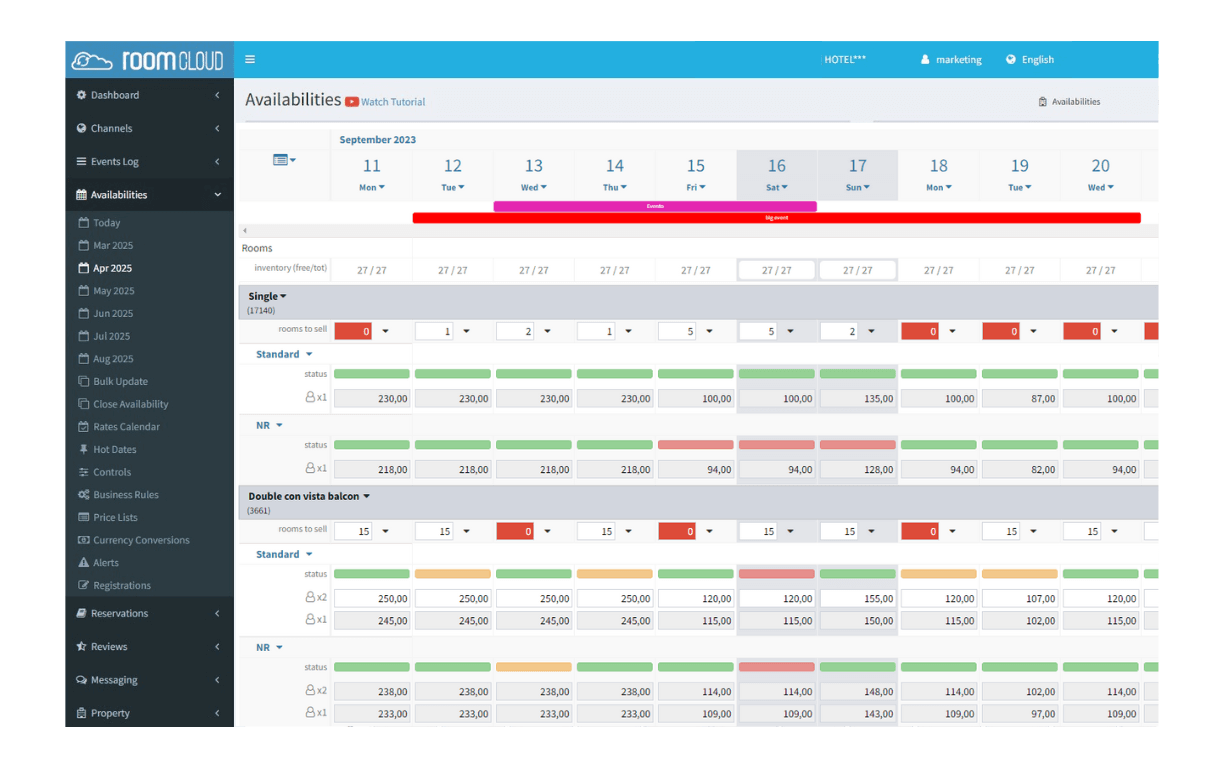The height and width of the screenshot is (768, 1224).
Task: Open Hot Dates pin item
Action: coord(114,450)
